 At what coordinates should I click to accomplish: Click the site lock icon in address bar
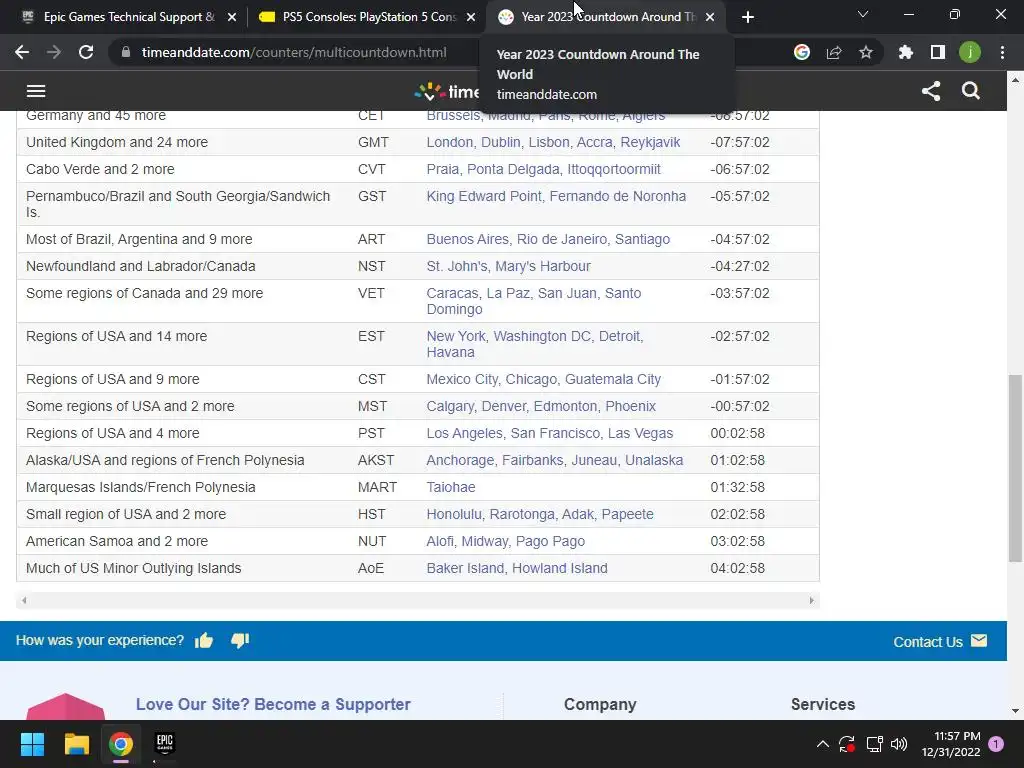click(126, 52)
